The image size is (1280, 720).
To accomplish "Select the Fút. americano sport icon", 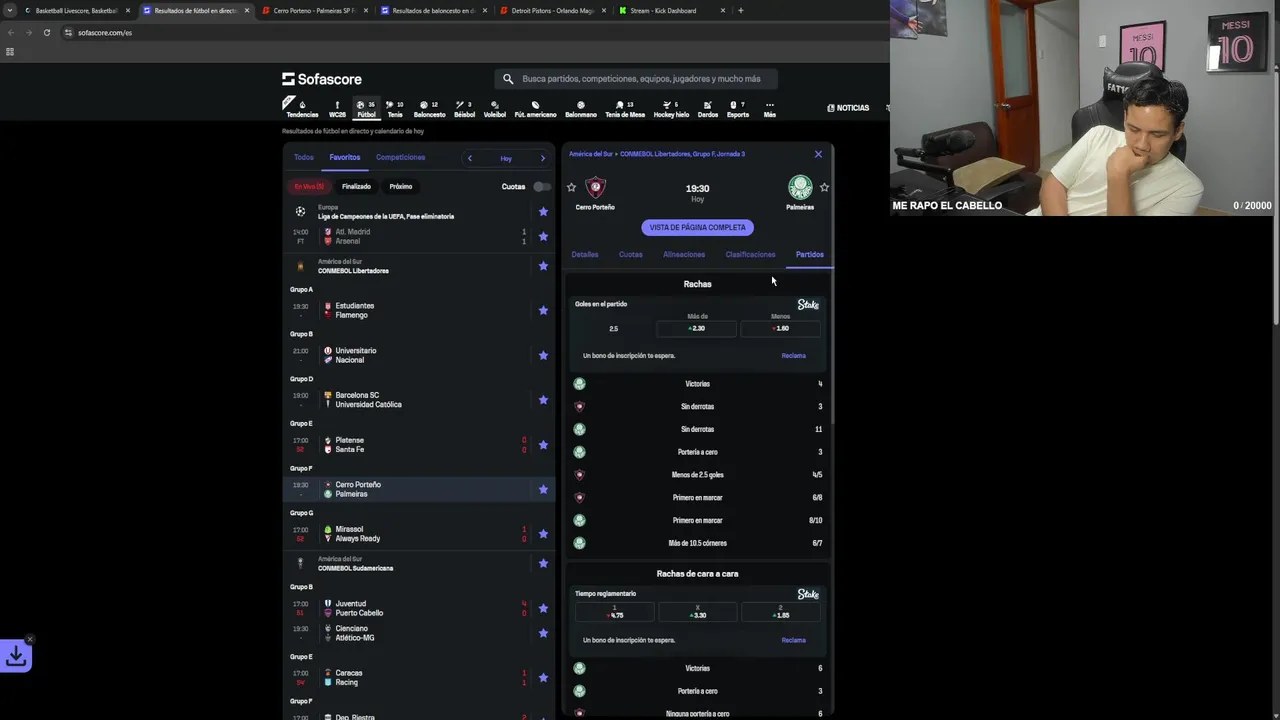I will (x=535, y=109).
